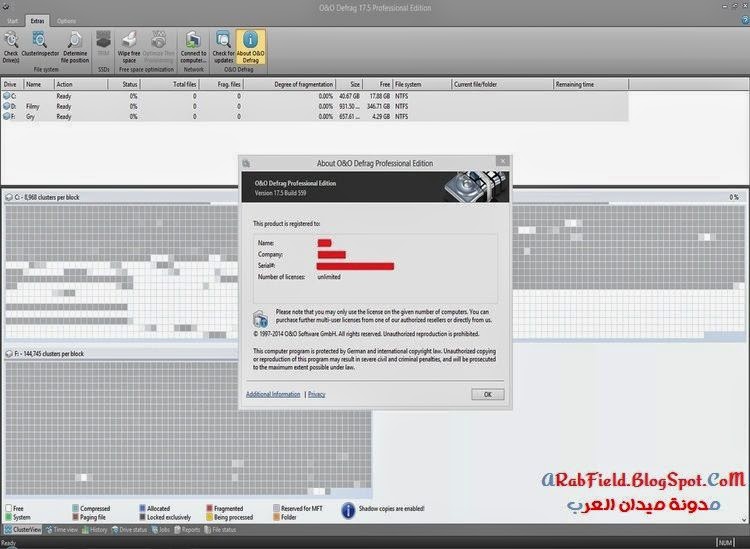Click the Free legend color box

coord(9,508)
